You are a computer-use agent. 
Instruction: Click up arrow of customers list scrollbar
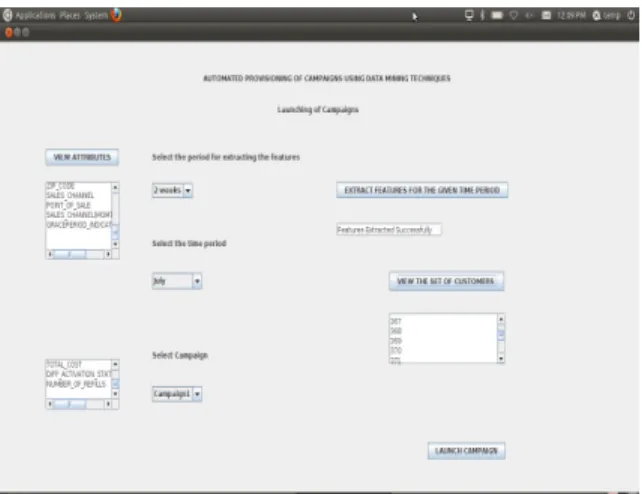[501, 319]
